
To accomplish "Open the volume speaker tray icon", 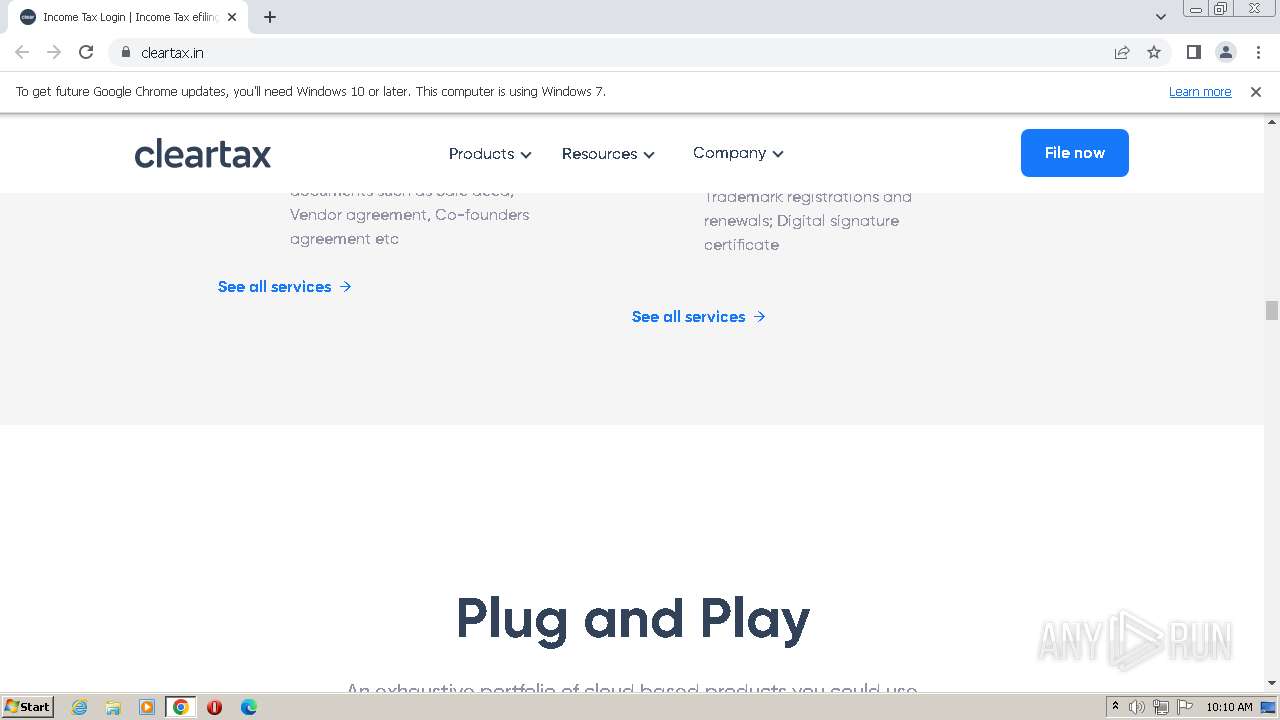I will point(1137,707).
